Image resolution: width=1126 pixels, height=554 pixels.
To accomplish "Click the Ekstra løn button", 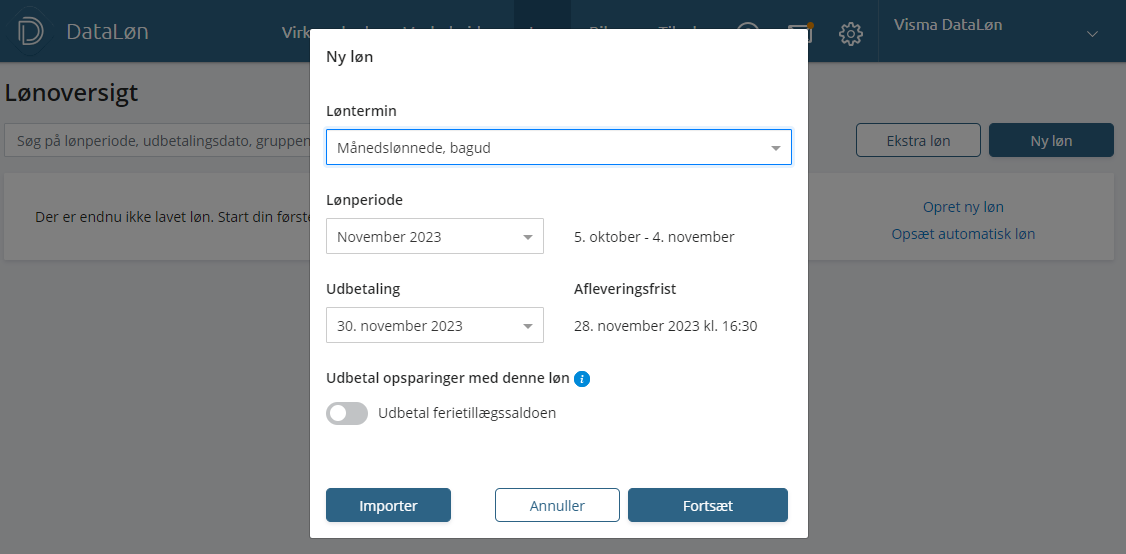I will pos(918,140).
